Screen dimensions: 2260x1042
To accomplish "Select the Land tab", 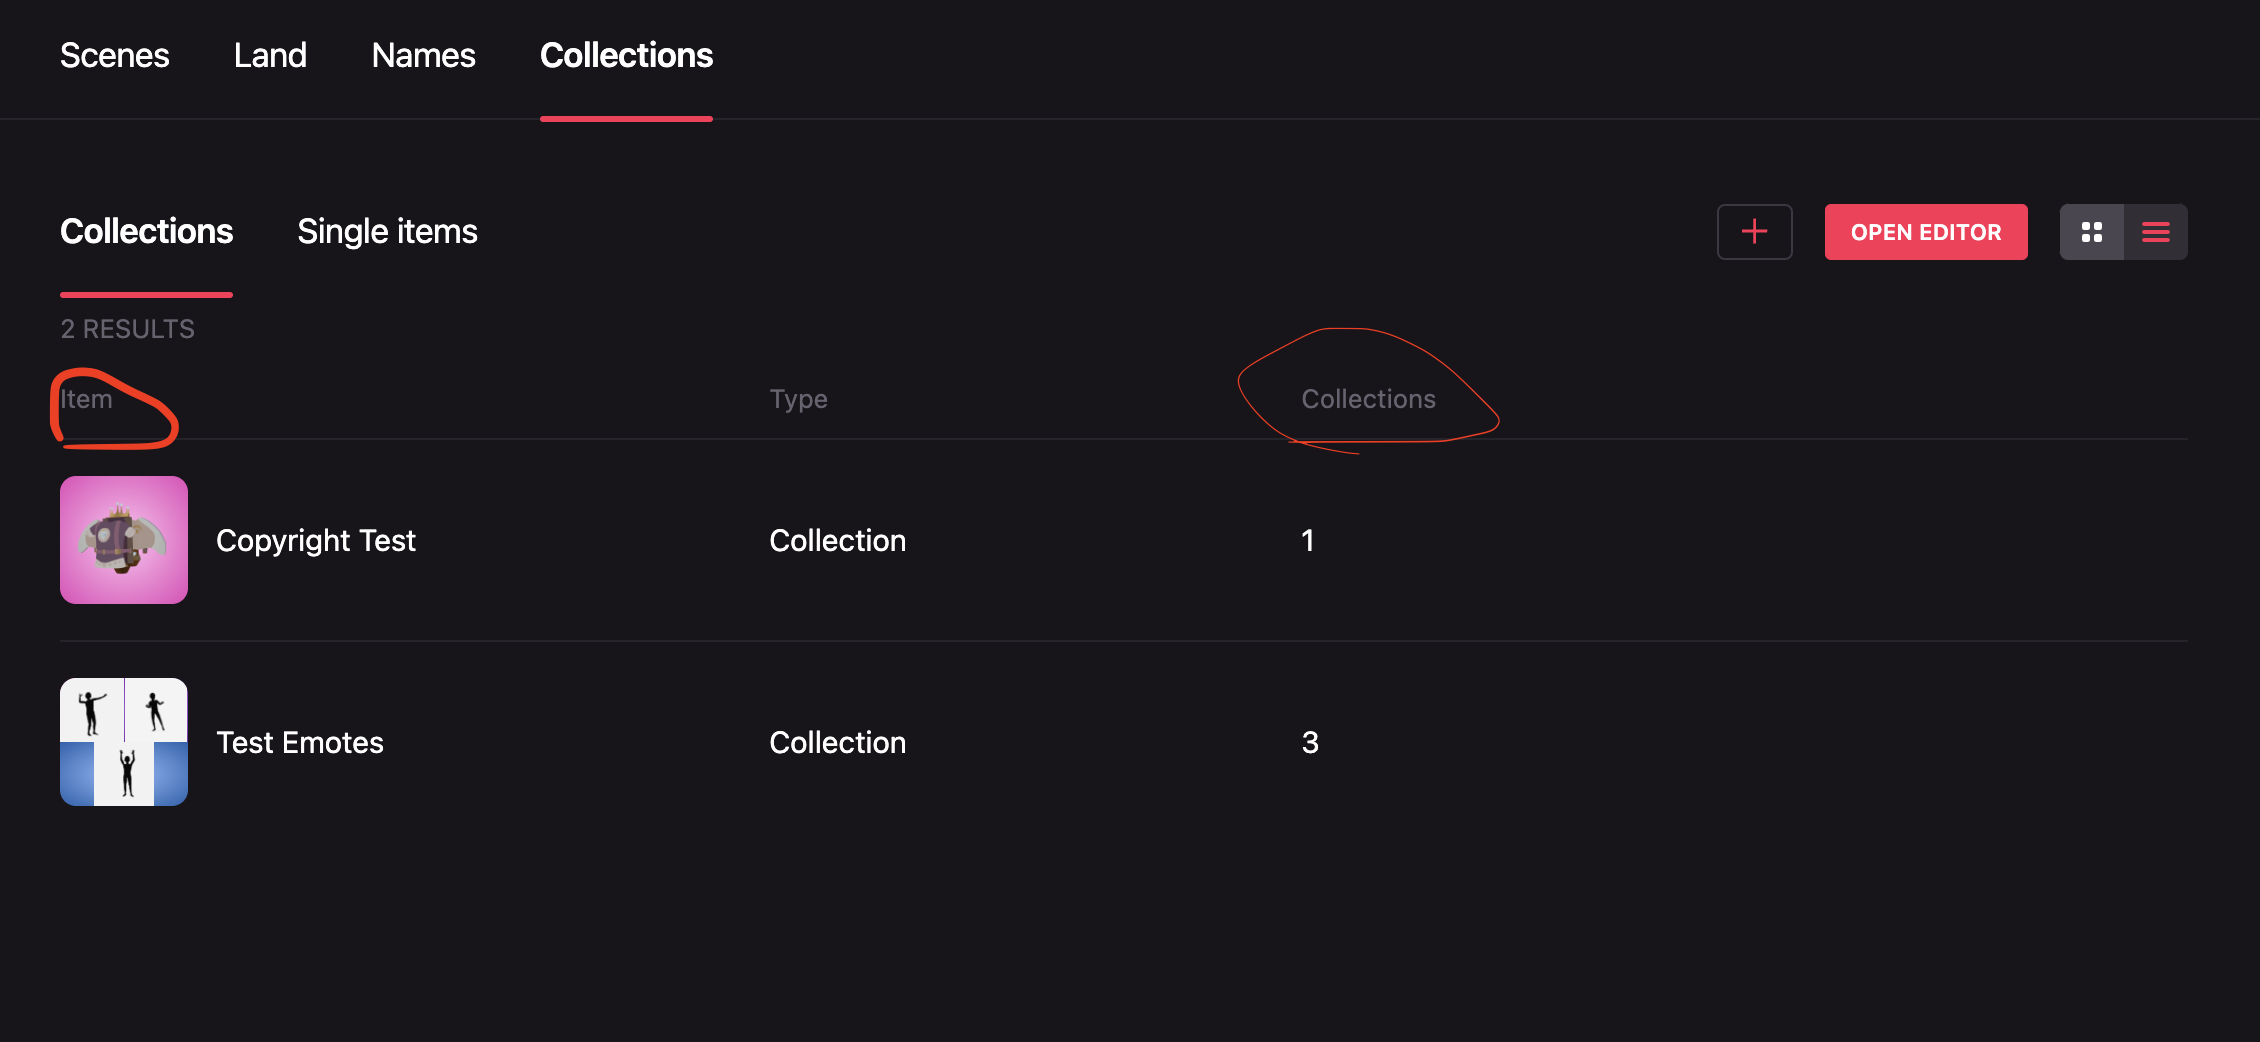I will [x=270, y=55].
